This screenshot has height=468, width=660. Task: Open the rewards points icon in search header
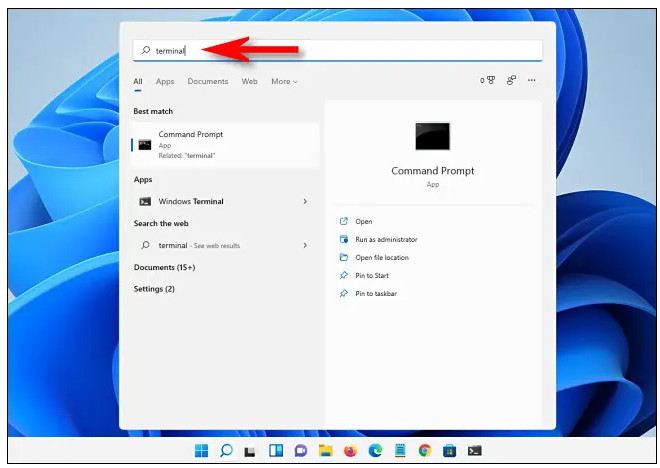tap(488, 81)
